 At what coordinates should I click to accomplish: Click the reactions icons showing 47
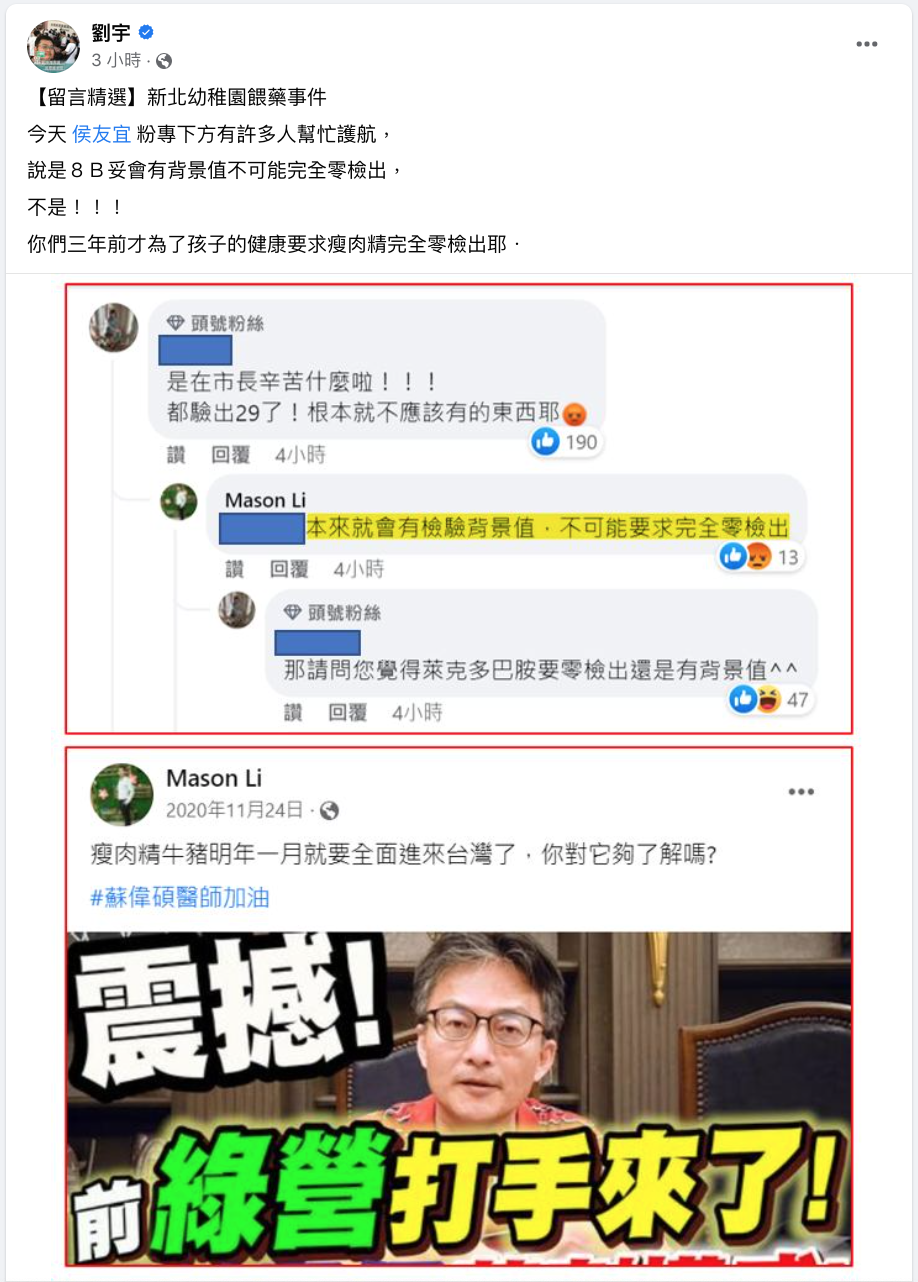point(755,699)
